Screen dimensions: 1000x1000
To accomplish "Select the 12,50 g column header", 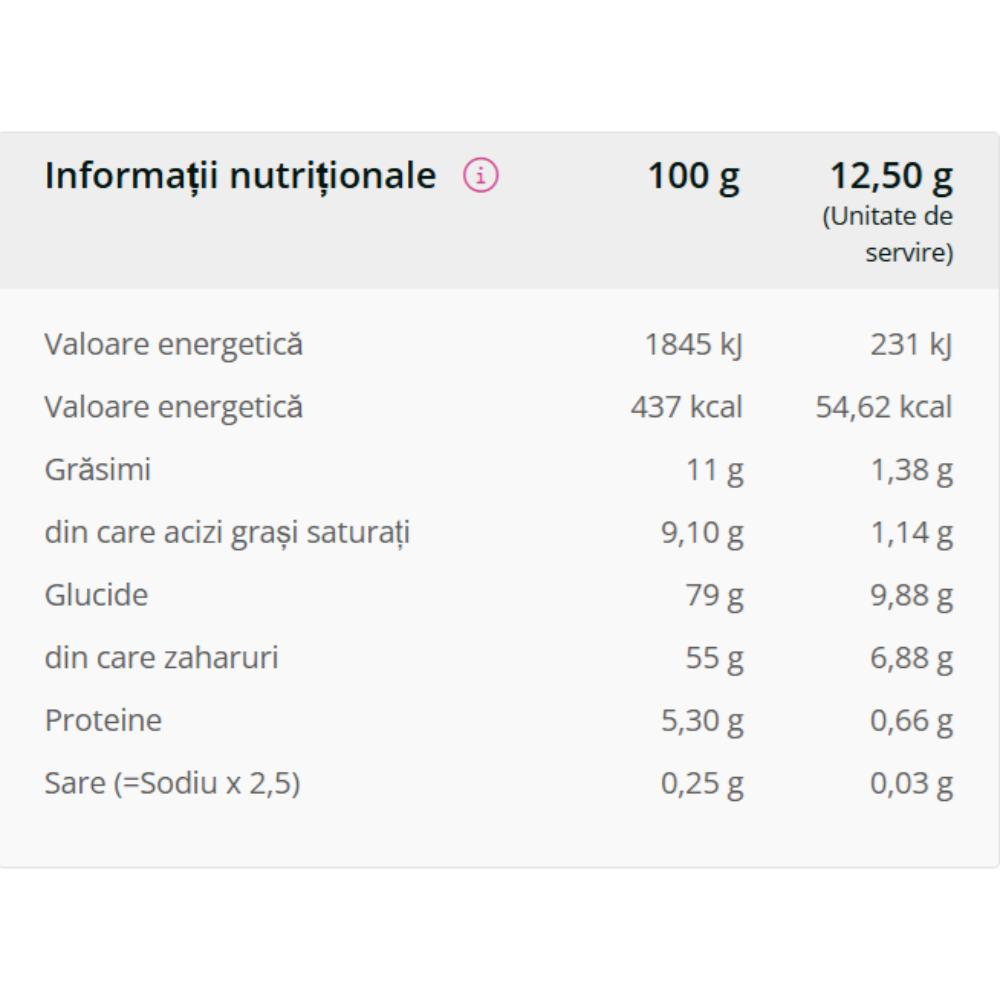I will pyautogui.click(x=891, y=176).
